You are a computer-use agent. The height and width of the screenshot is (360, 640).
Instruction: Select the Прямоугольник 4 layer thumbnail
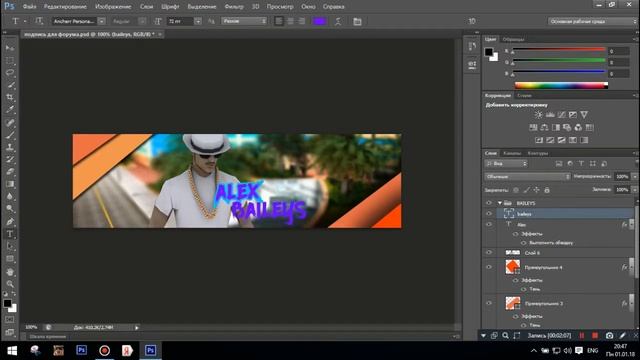(513, 267)
